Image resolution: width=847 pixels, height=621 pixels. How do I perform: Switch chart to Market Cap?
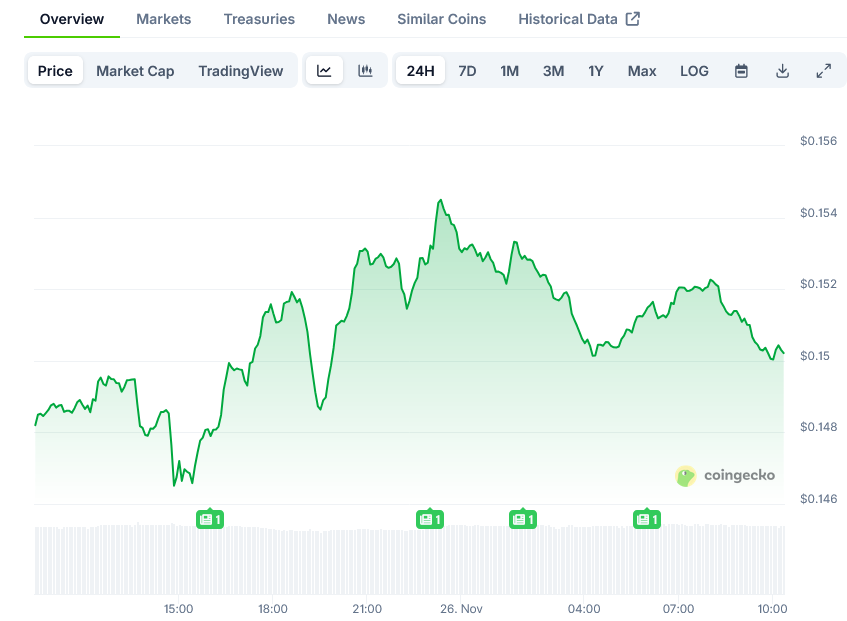pyautogui.click(x=135, y=71)
